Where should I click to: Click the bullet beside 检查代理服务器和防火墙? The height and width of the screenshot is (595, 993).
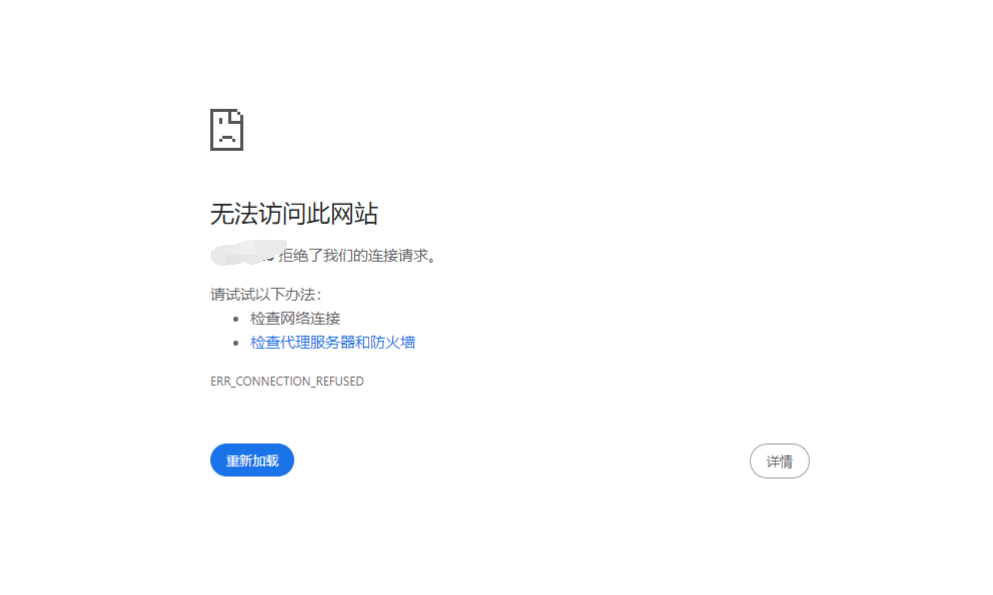[x=236, y=342]
